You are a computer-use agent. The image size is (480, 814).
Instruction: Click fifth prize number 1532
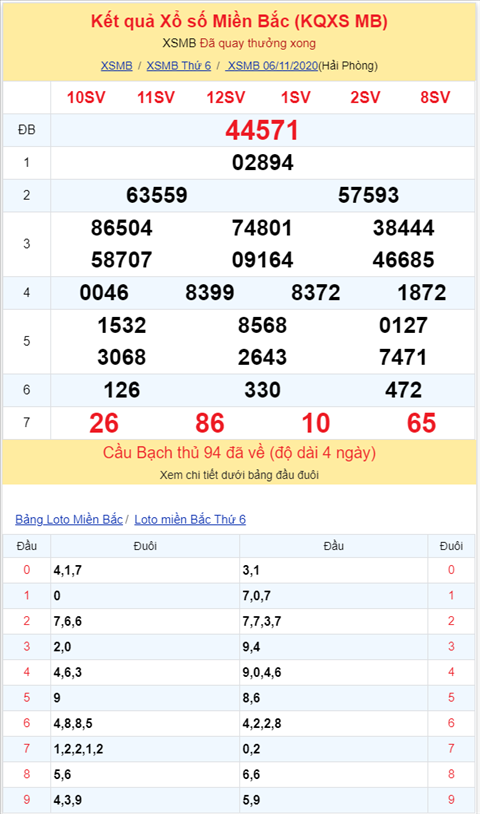point(121,325)
